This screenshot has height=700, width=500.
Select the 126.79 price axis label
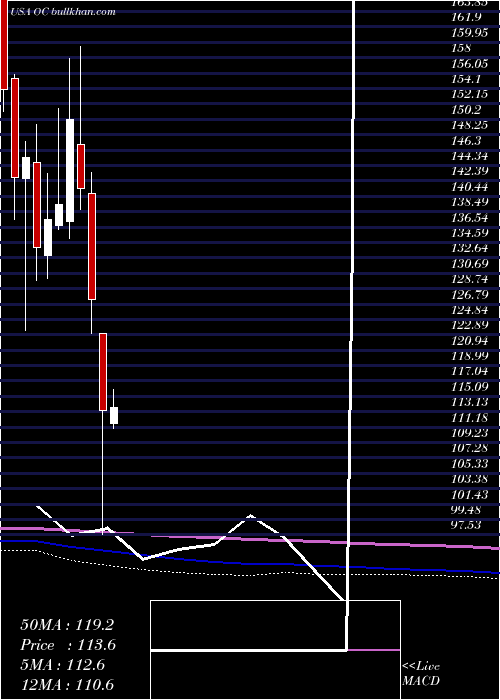click(x=470, y=295)
